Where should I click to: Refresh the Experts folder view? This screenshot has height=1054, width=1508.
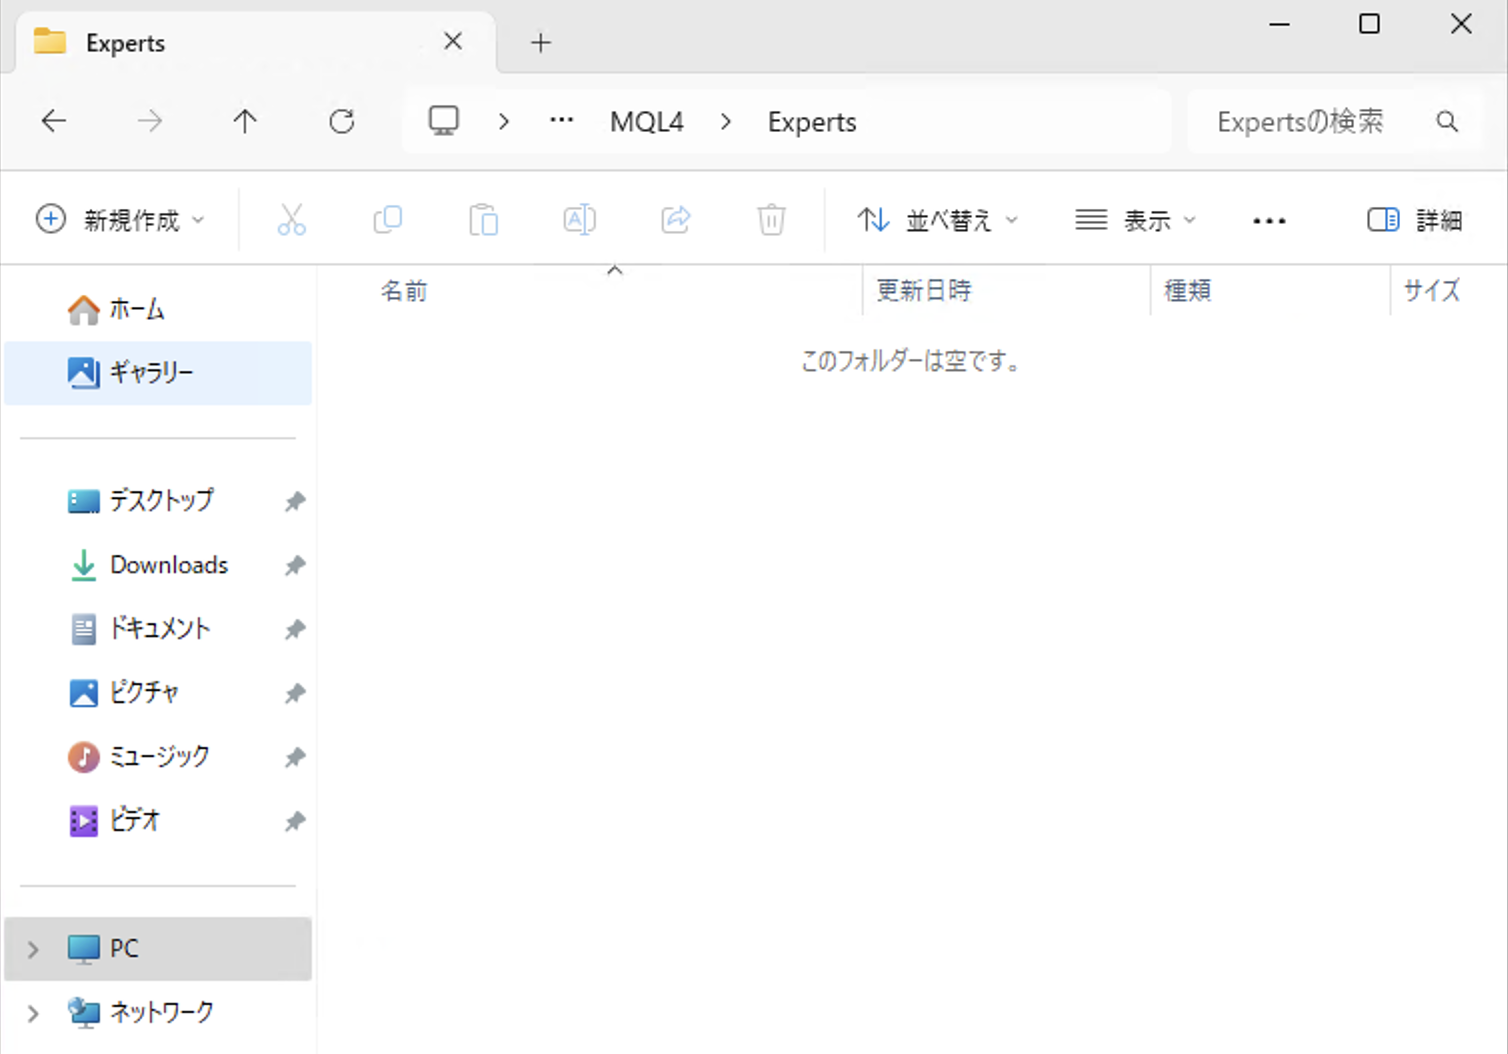pyautogui.click(x=342, y=122)
